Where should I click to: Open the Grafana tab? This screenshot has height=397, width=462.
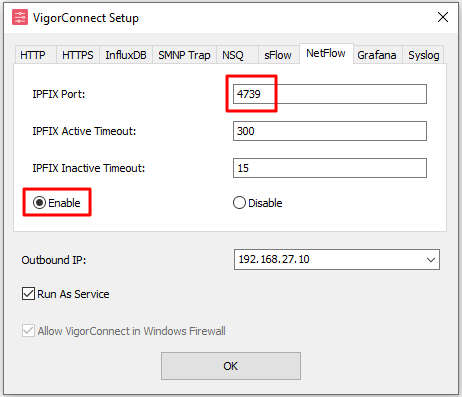click(377, 55)
